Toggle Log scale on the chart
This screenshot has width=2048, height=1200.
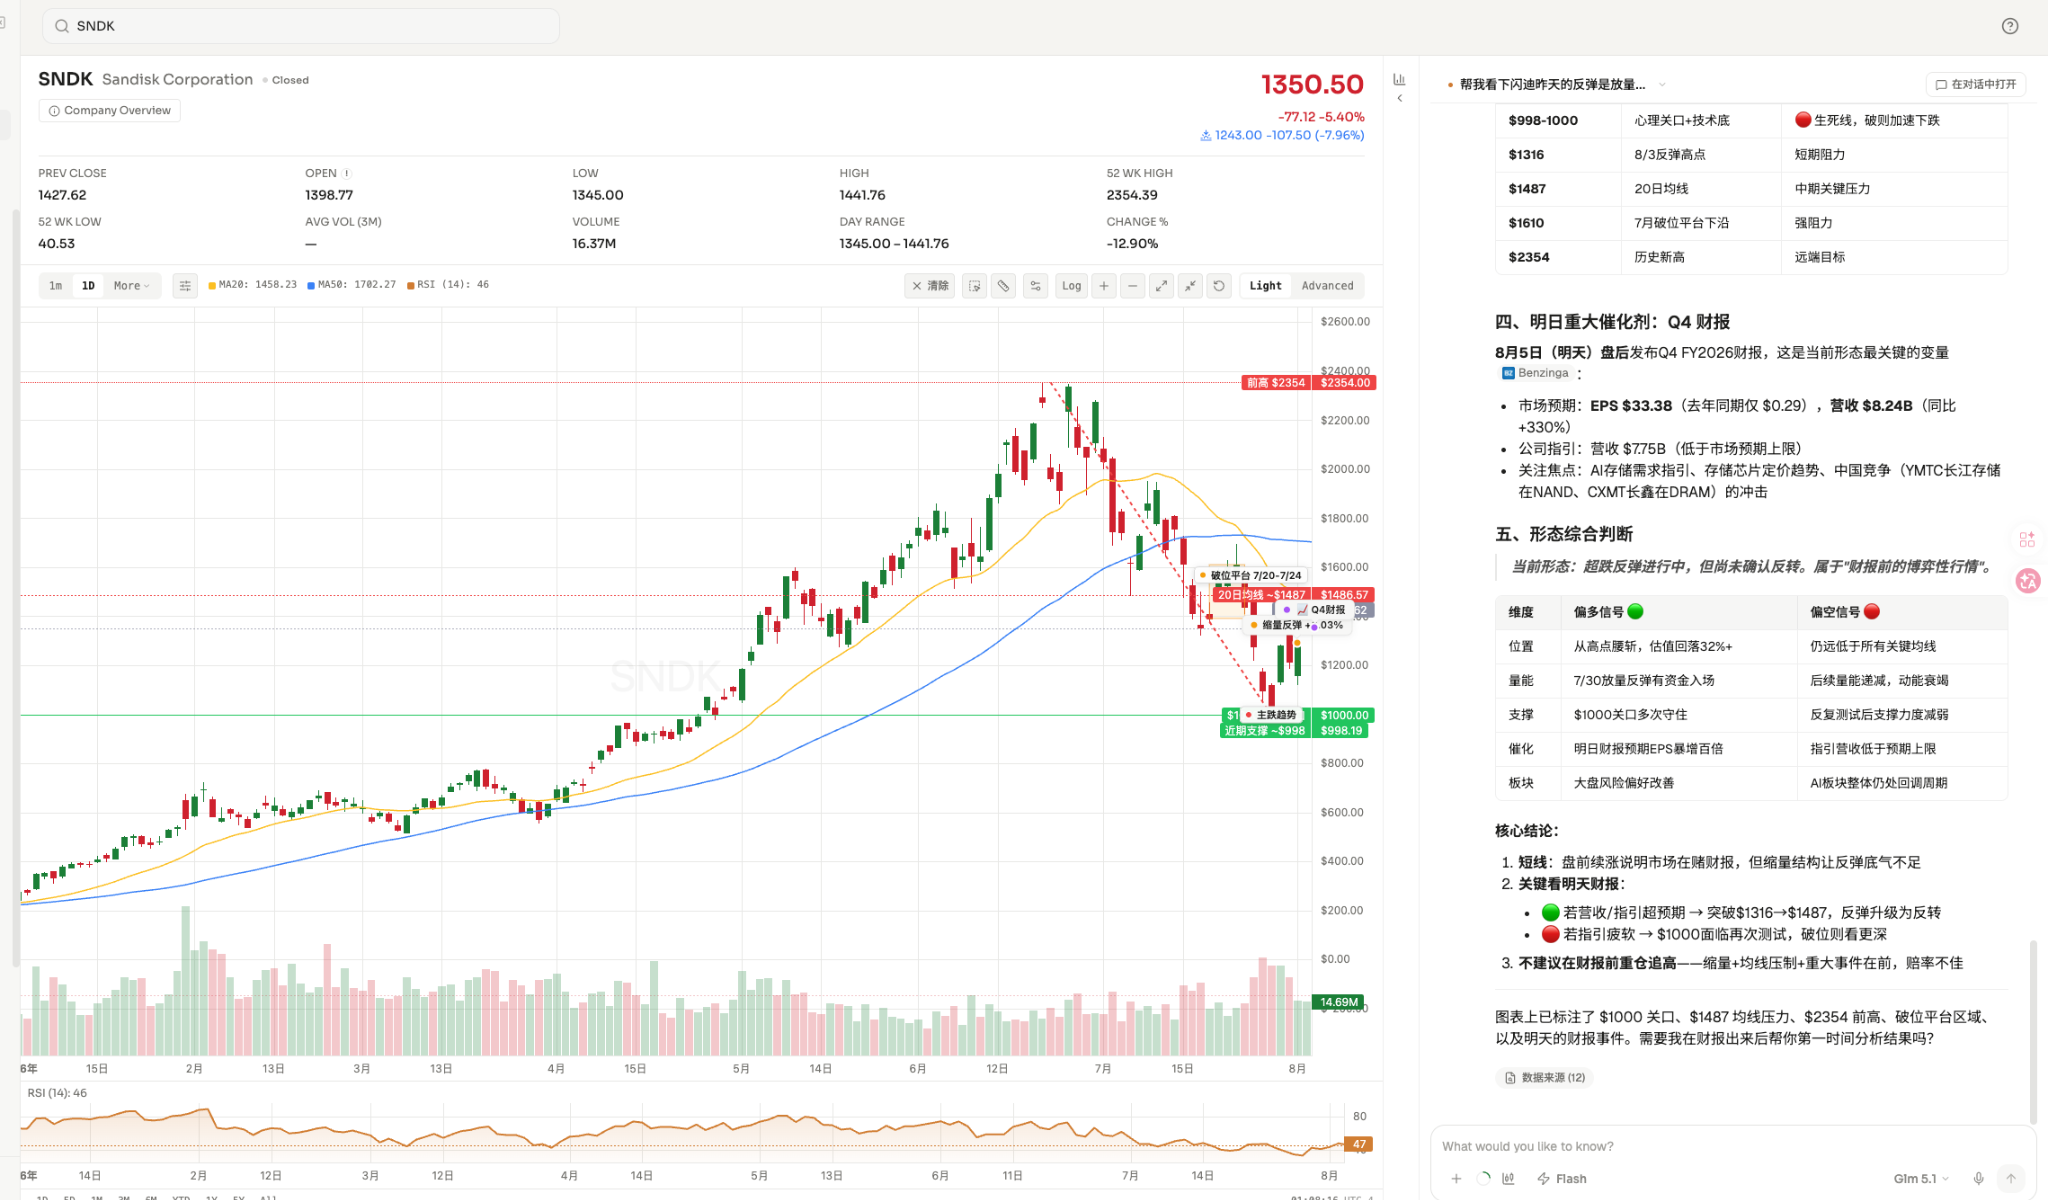pyautogui.click(x=1071, y=286)
